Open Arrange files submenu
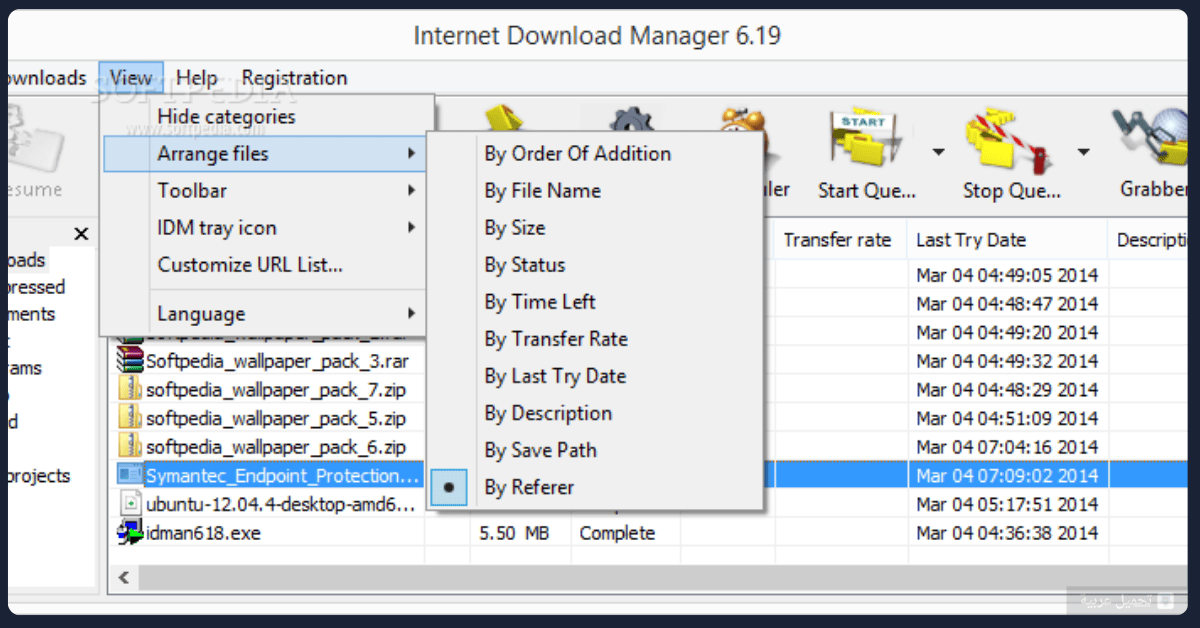The width and height of the screenshot is (1200, 628). pos(266,154)
